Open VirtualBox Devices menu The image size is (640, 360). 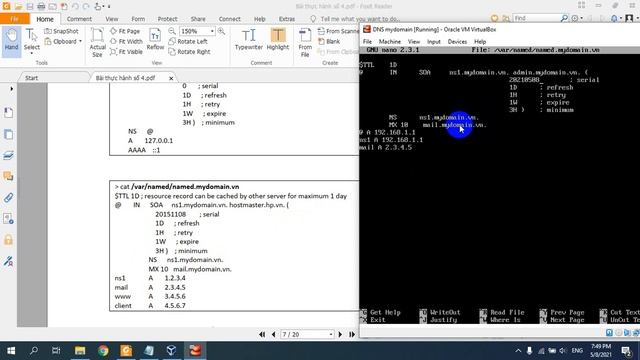pyautogui.click(x=457, y=42)
